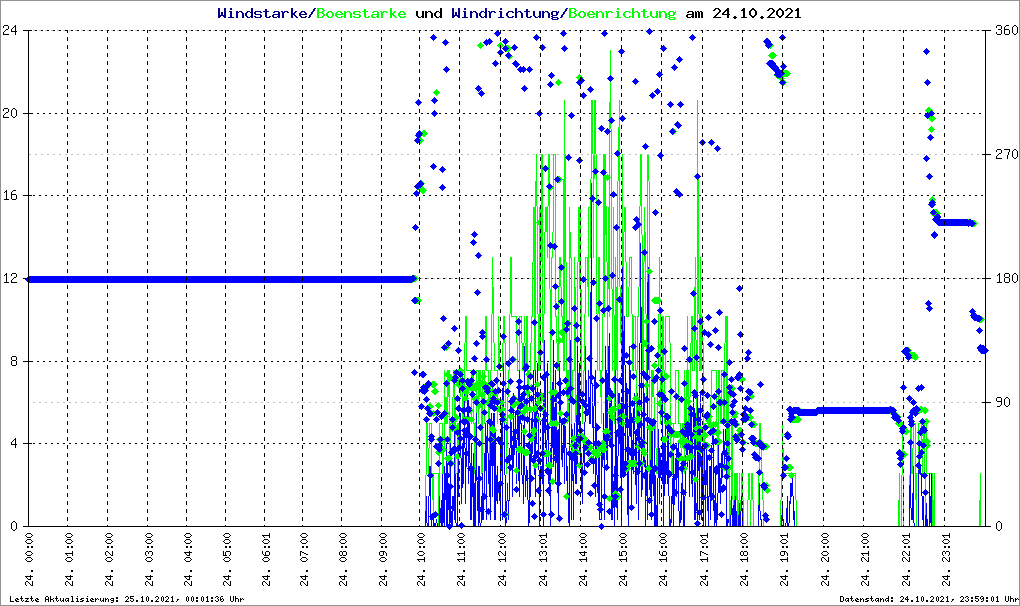Click the time label '24. 19:01'
Image resolution: width=1020 pixels, height=606 pixels.
click(785, 560)
